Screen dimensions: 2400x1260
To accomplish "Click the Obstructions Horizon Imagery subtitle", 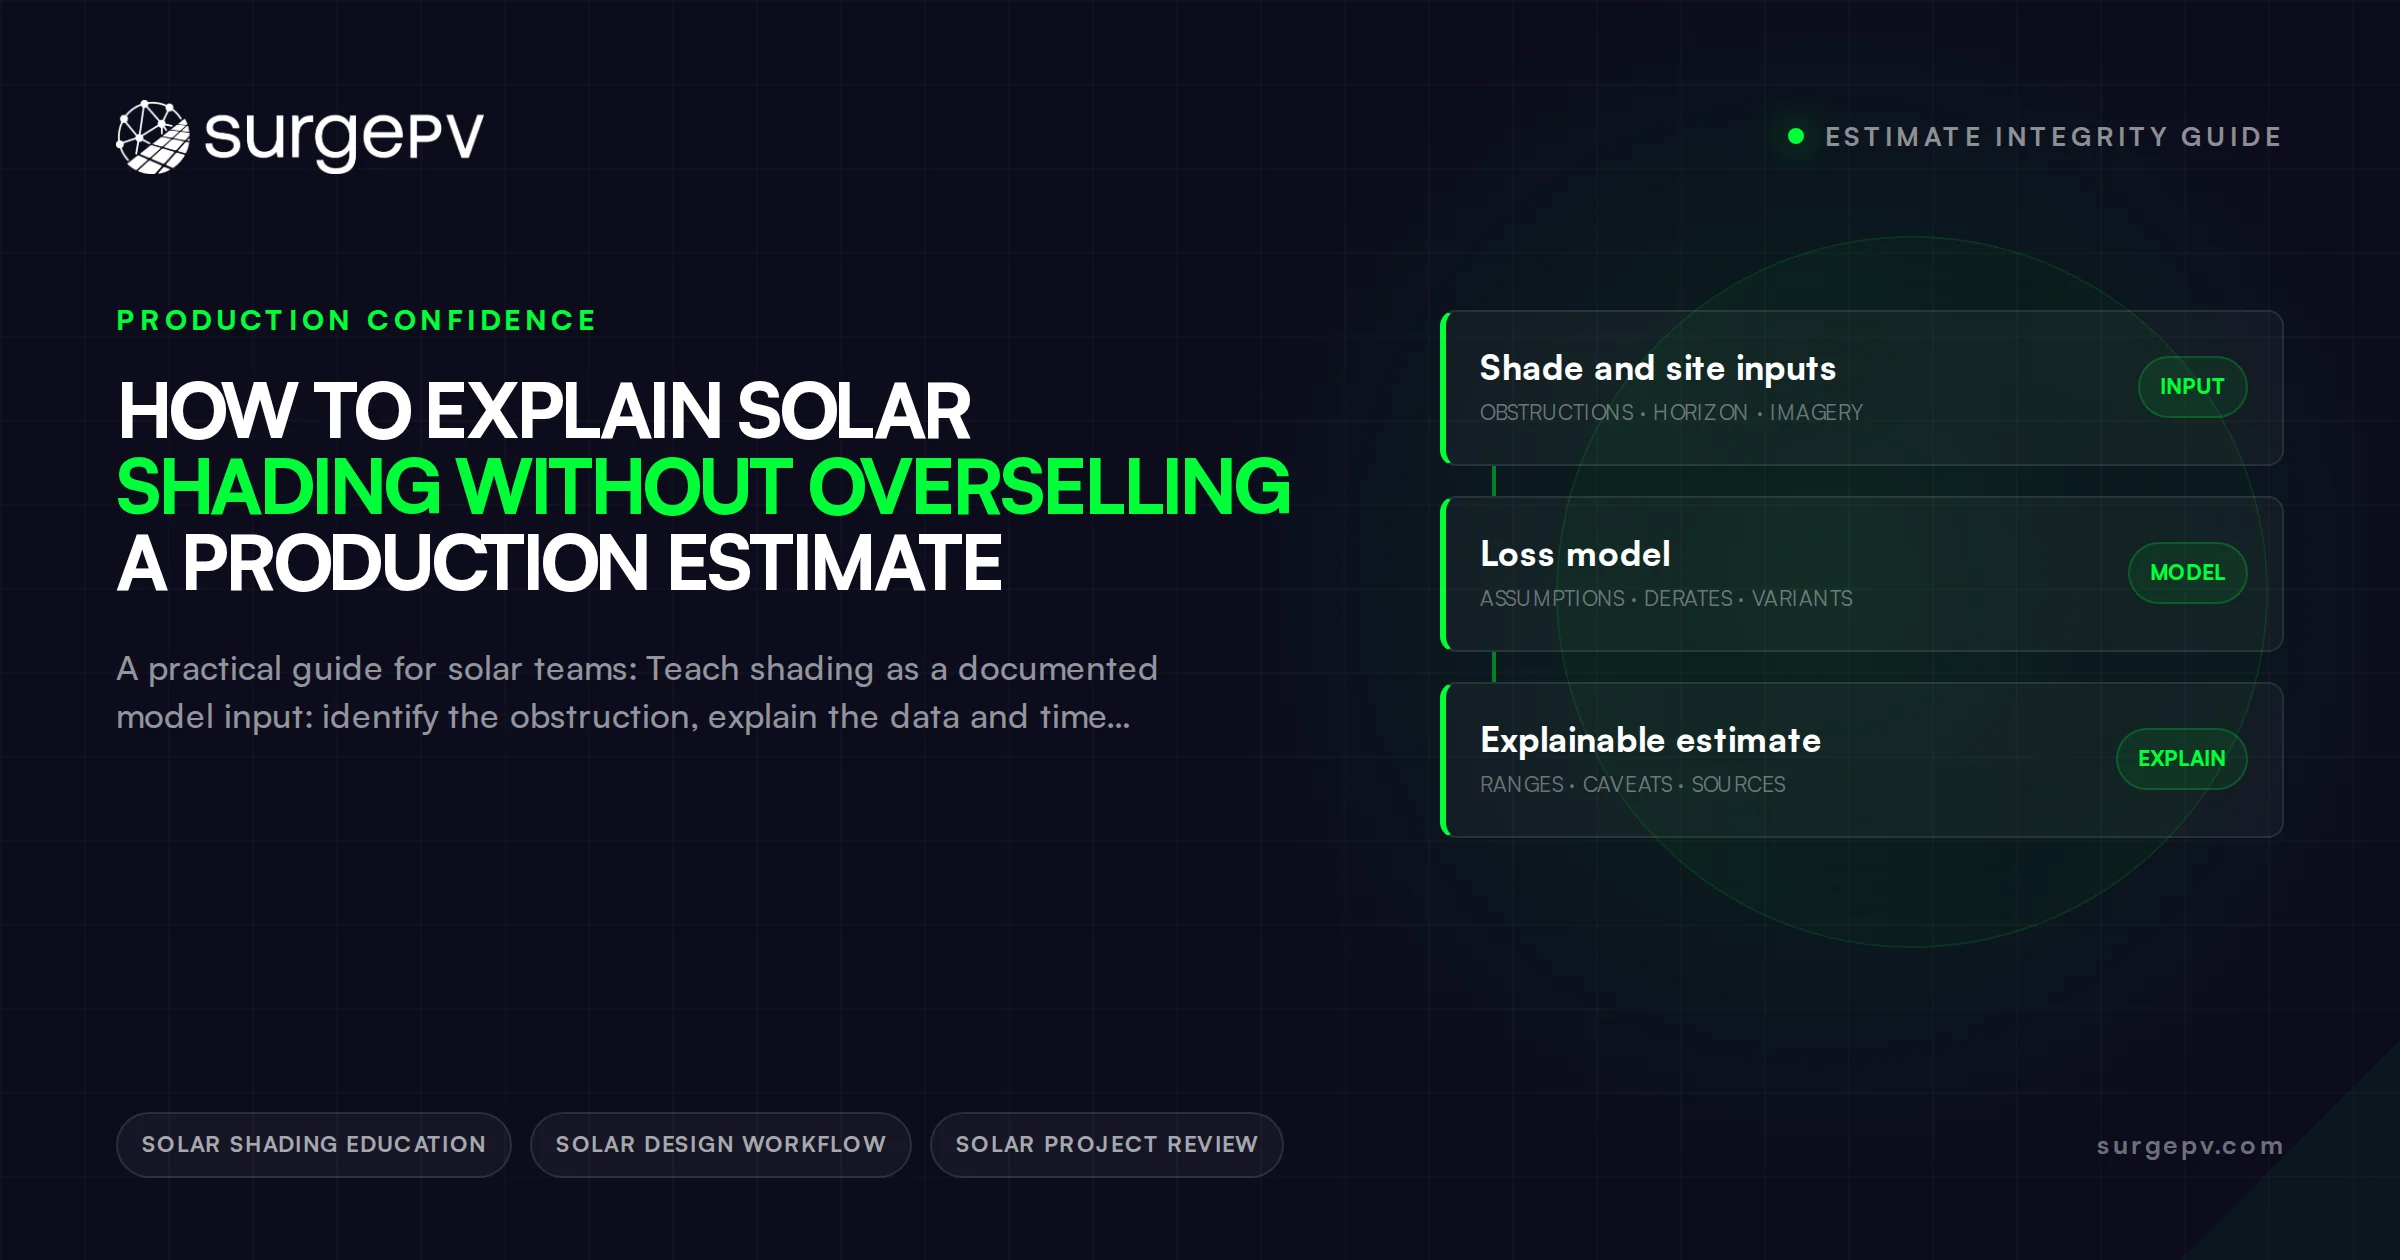I will pos(1671,412).
